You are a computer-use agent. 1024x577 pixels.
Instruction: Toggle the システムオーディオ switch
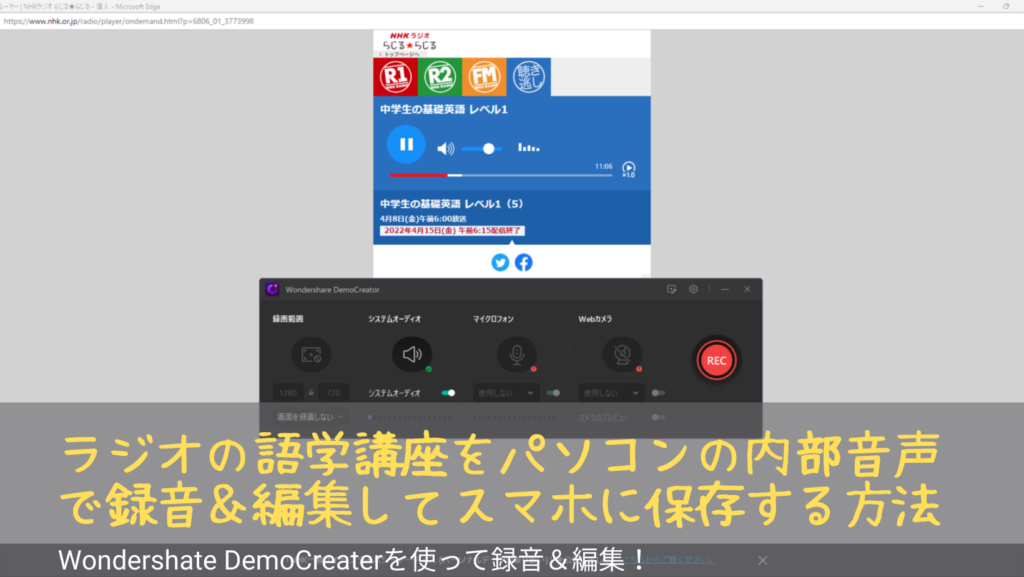[448, 393]
